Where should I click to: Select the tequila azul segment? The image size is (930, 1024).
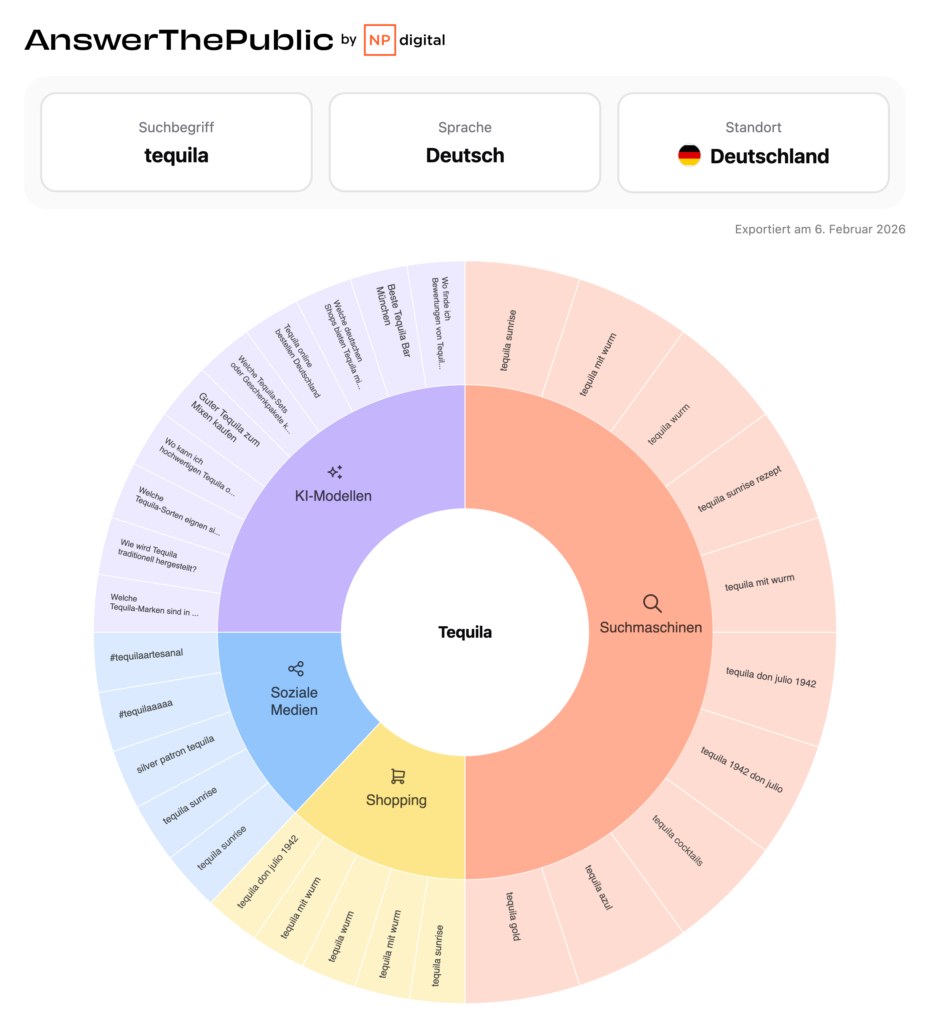click(x=598, y=888)
